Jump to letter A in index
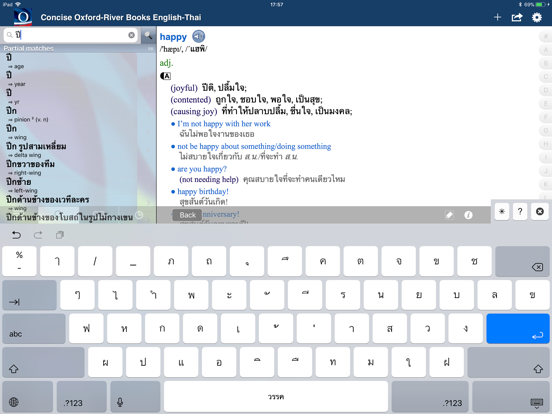 tap(546, 50)
